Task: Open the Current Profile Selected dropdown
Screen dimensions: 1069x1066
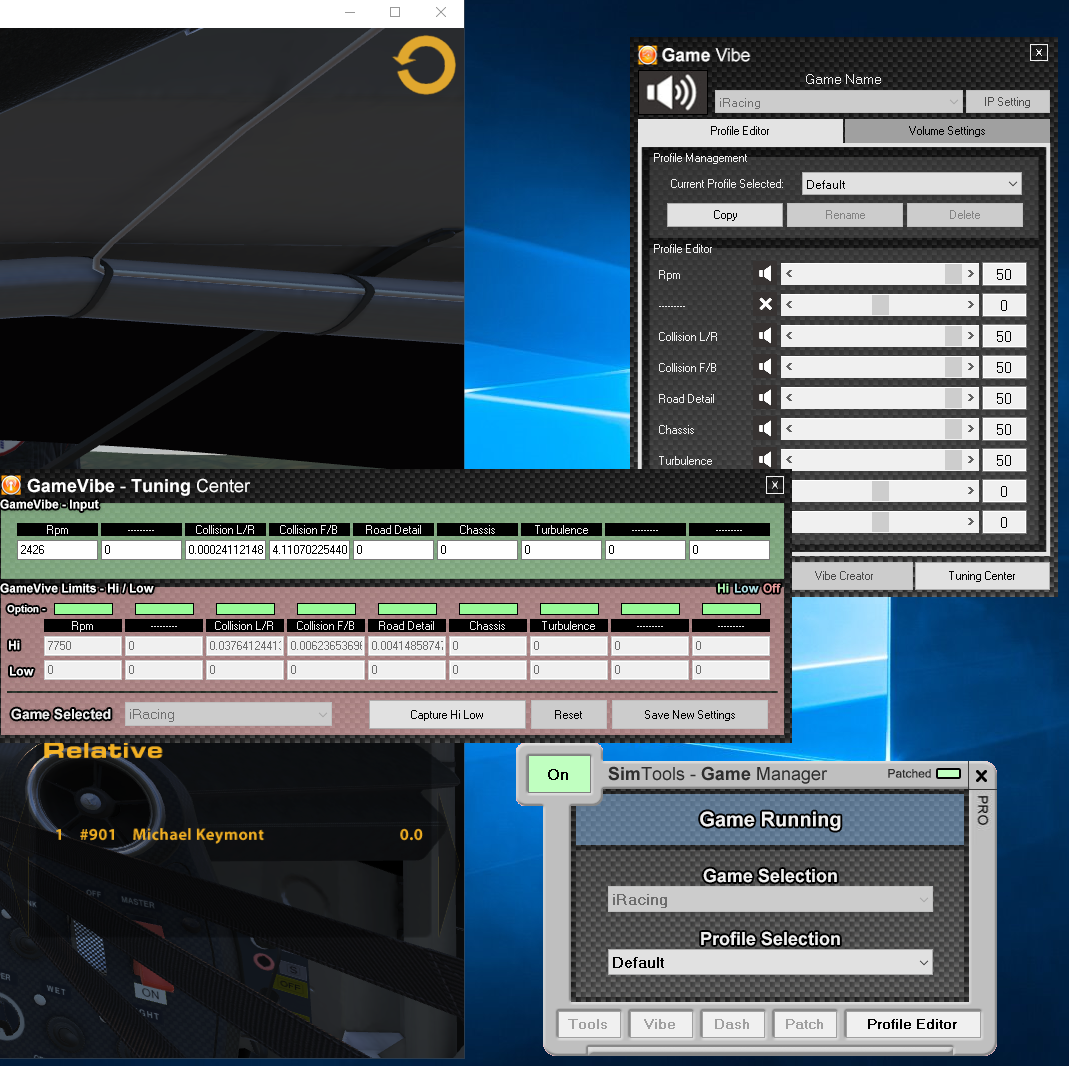Action: tap(912, 184)
